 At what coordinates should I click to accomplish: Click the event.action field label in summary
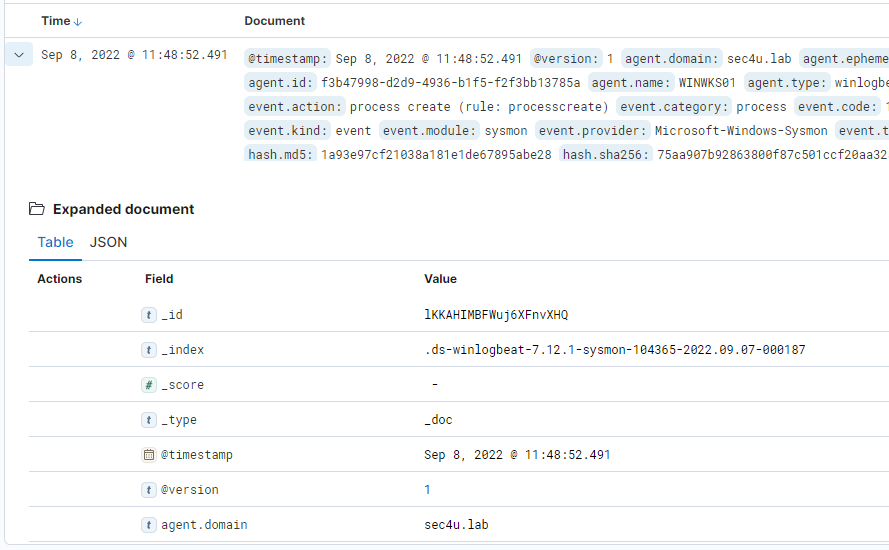click(295, 107)
